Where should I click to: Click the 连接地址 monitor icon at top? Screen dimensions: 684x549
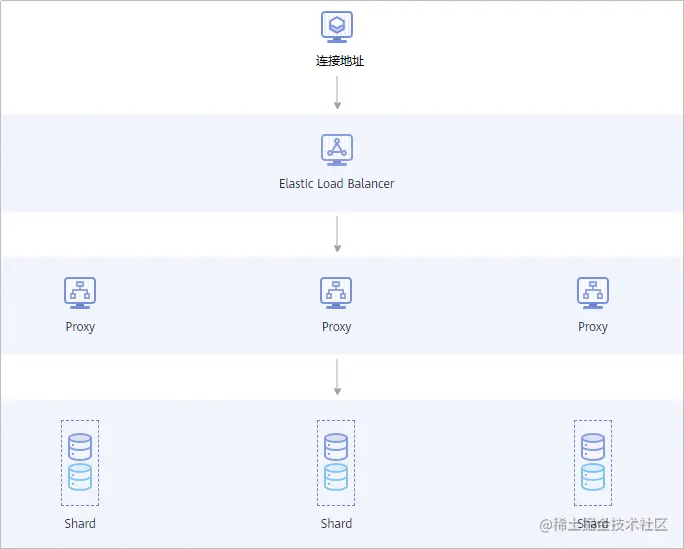pos(337,27)
